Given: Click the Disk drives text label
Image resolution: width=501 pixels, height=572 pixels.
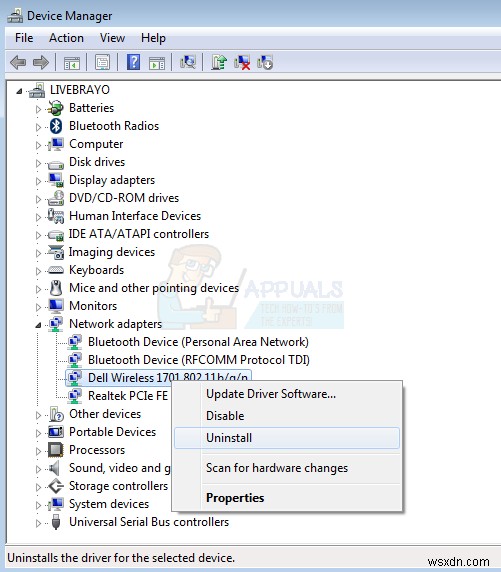Looking at the screenshot, I should point(97,162).
